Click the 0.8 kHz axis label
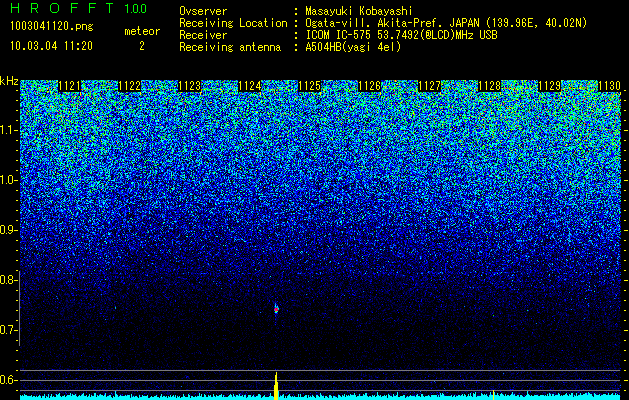The image size is (629, 400). (7, 280)
